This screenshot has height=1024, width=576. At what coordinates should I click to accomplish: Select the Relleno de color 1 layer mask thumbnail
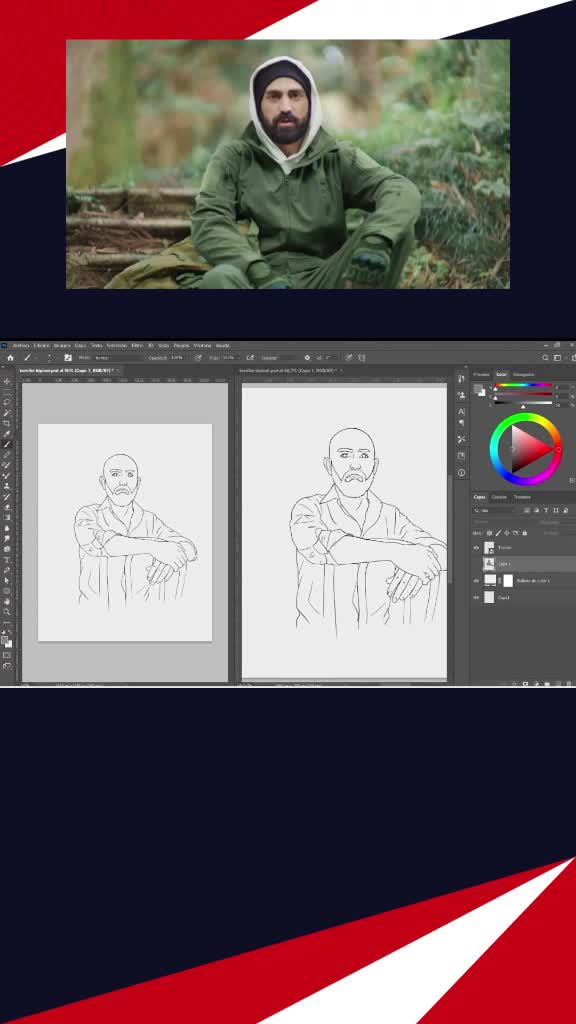tap(508, 581)
